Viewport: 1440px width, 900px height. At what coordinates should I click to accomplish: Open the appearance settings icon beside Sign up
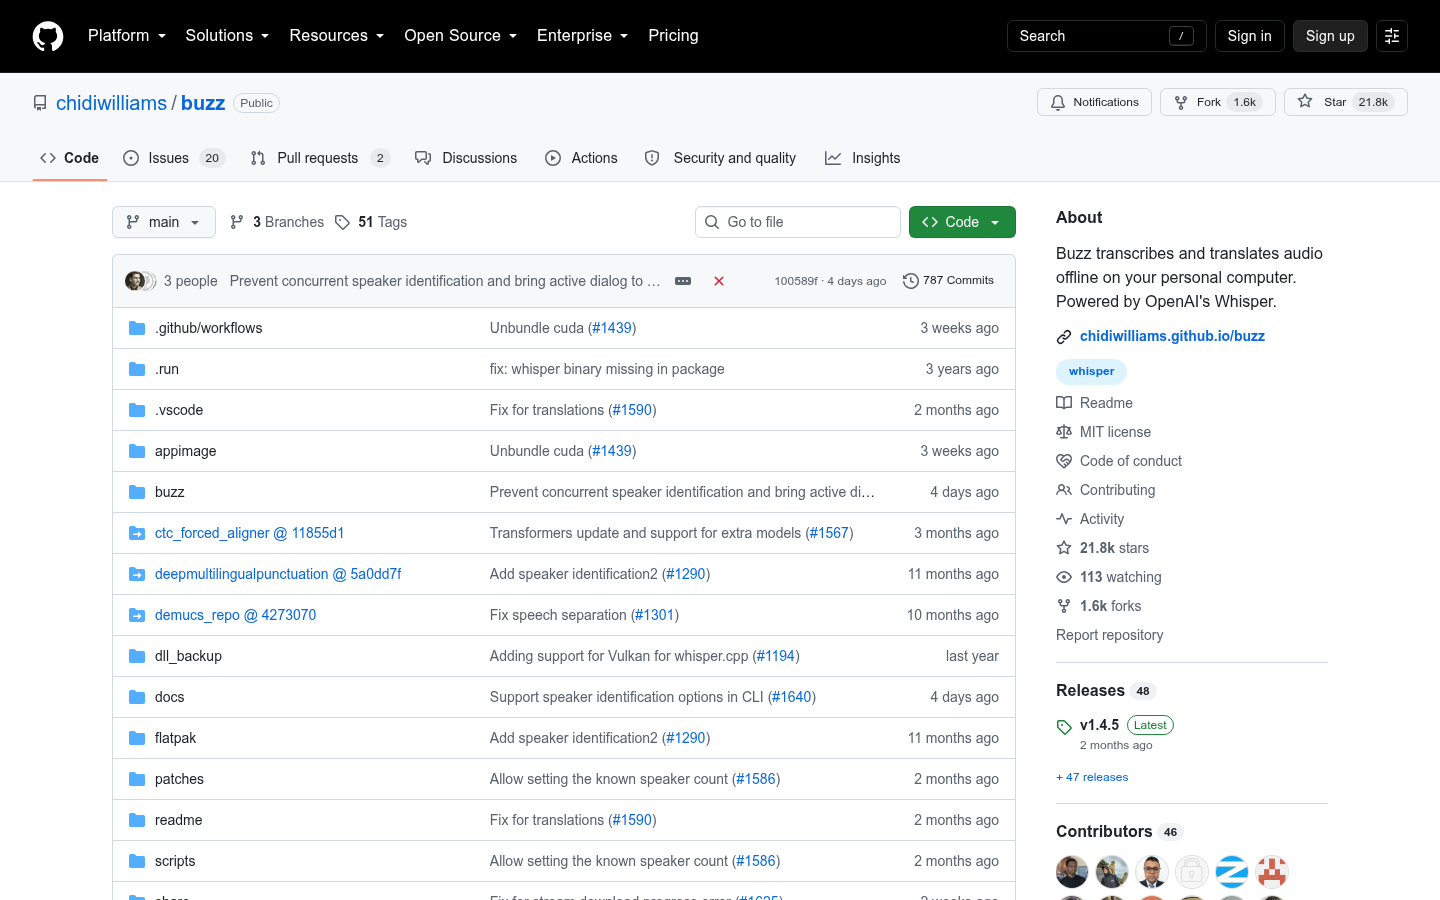click(x=1392, y=36)
